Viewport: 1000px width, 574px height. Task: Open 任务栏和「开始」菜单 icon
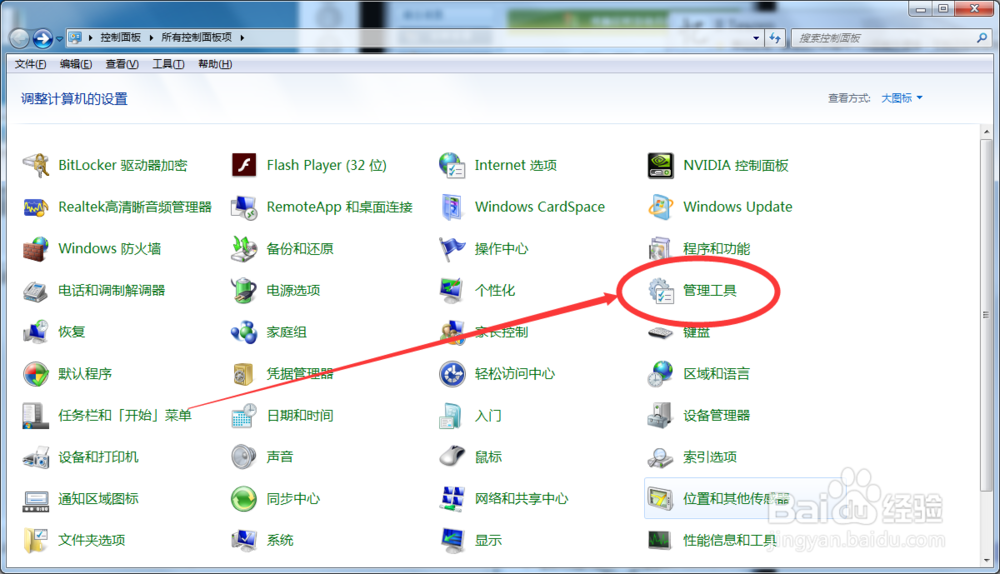[36, 416]
